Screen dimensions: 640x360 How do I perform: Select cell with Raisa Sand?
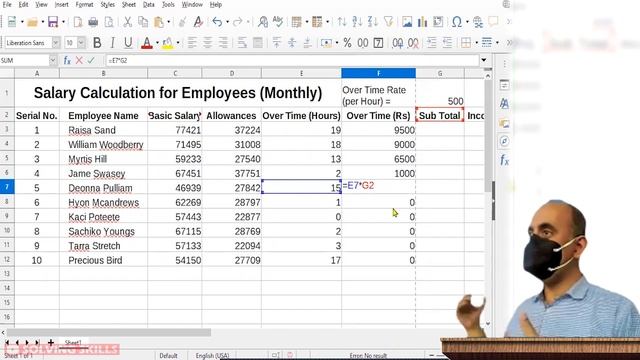pyautogui.click(x=103, y=130)
